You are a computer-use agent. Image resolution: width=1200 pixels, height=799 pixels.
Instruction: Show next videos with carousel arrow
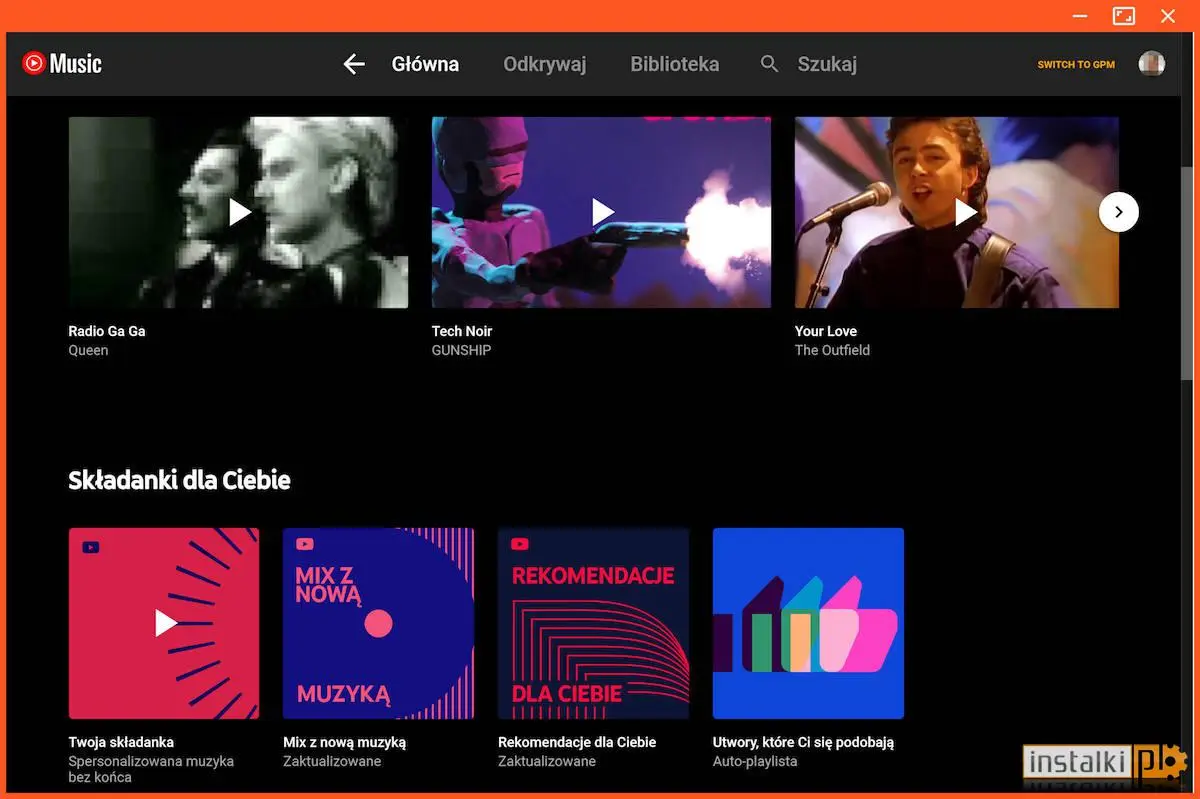[1119, 212]
